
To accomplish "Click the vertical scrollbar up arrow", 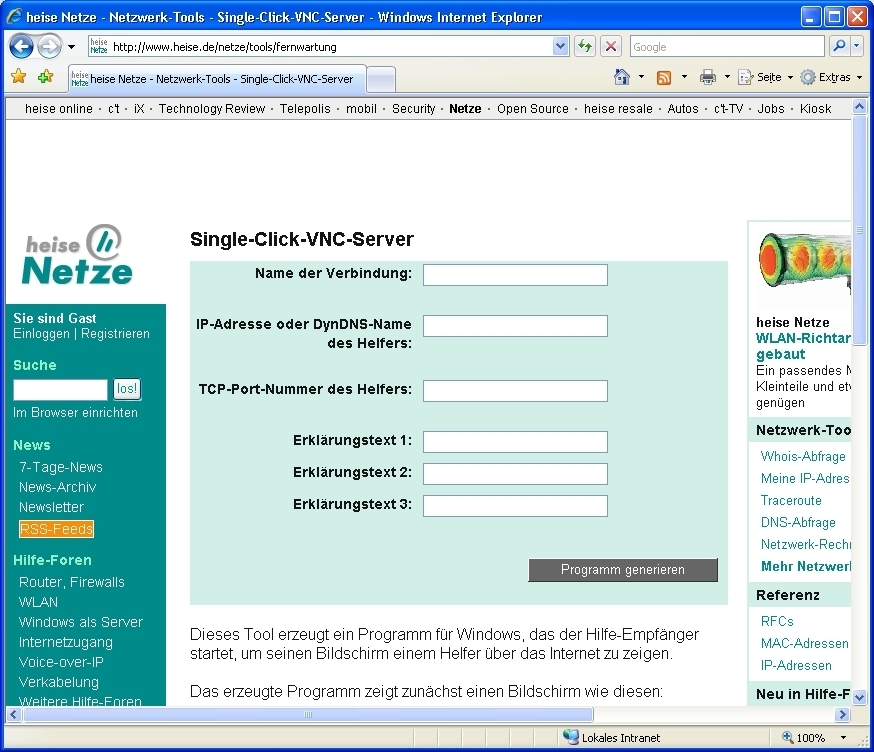I will (860, 106).
